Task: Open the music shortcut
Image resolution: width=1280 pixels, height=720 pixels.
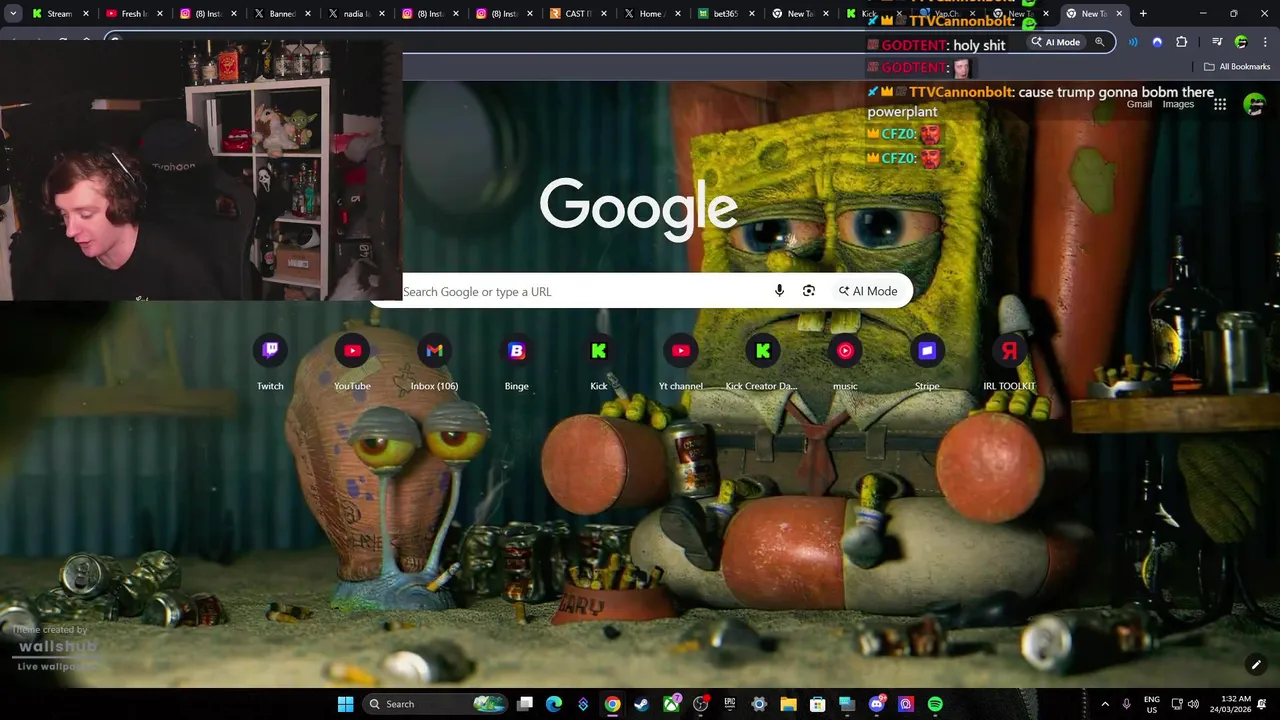Action: pos(845,362)
